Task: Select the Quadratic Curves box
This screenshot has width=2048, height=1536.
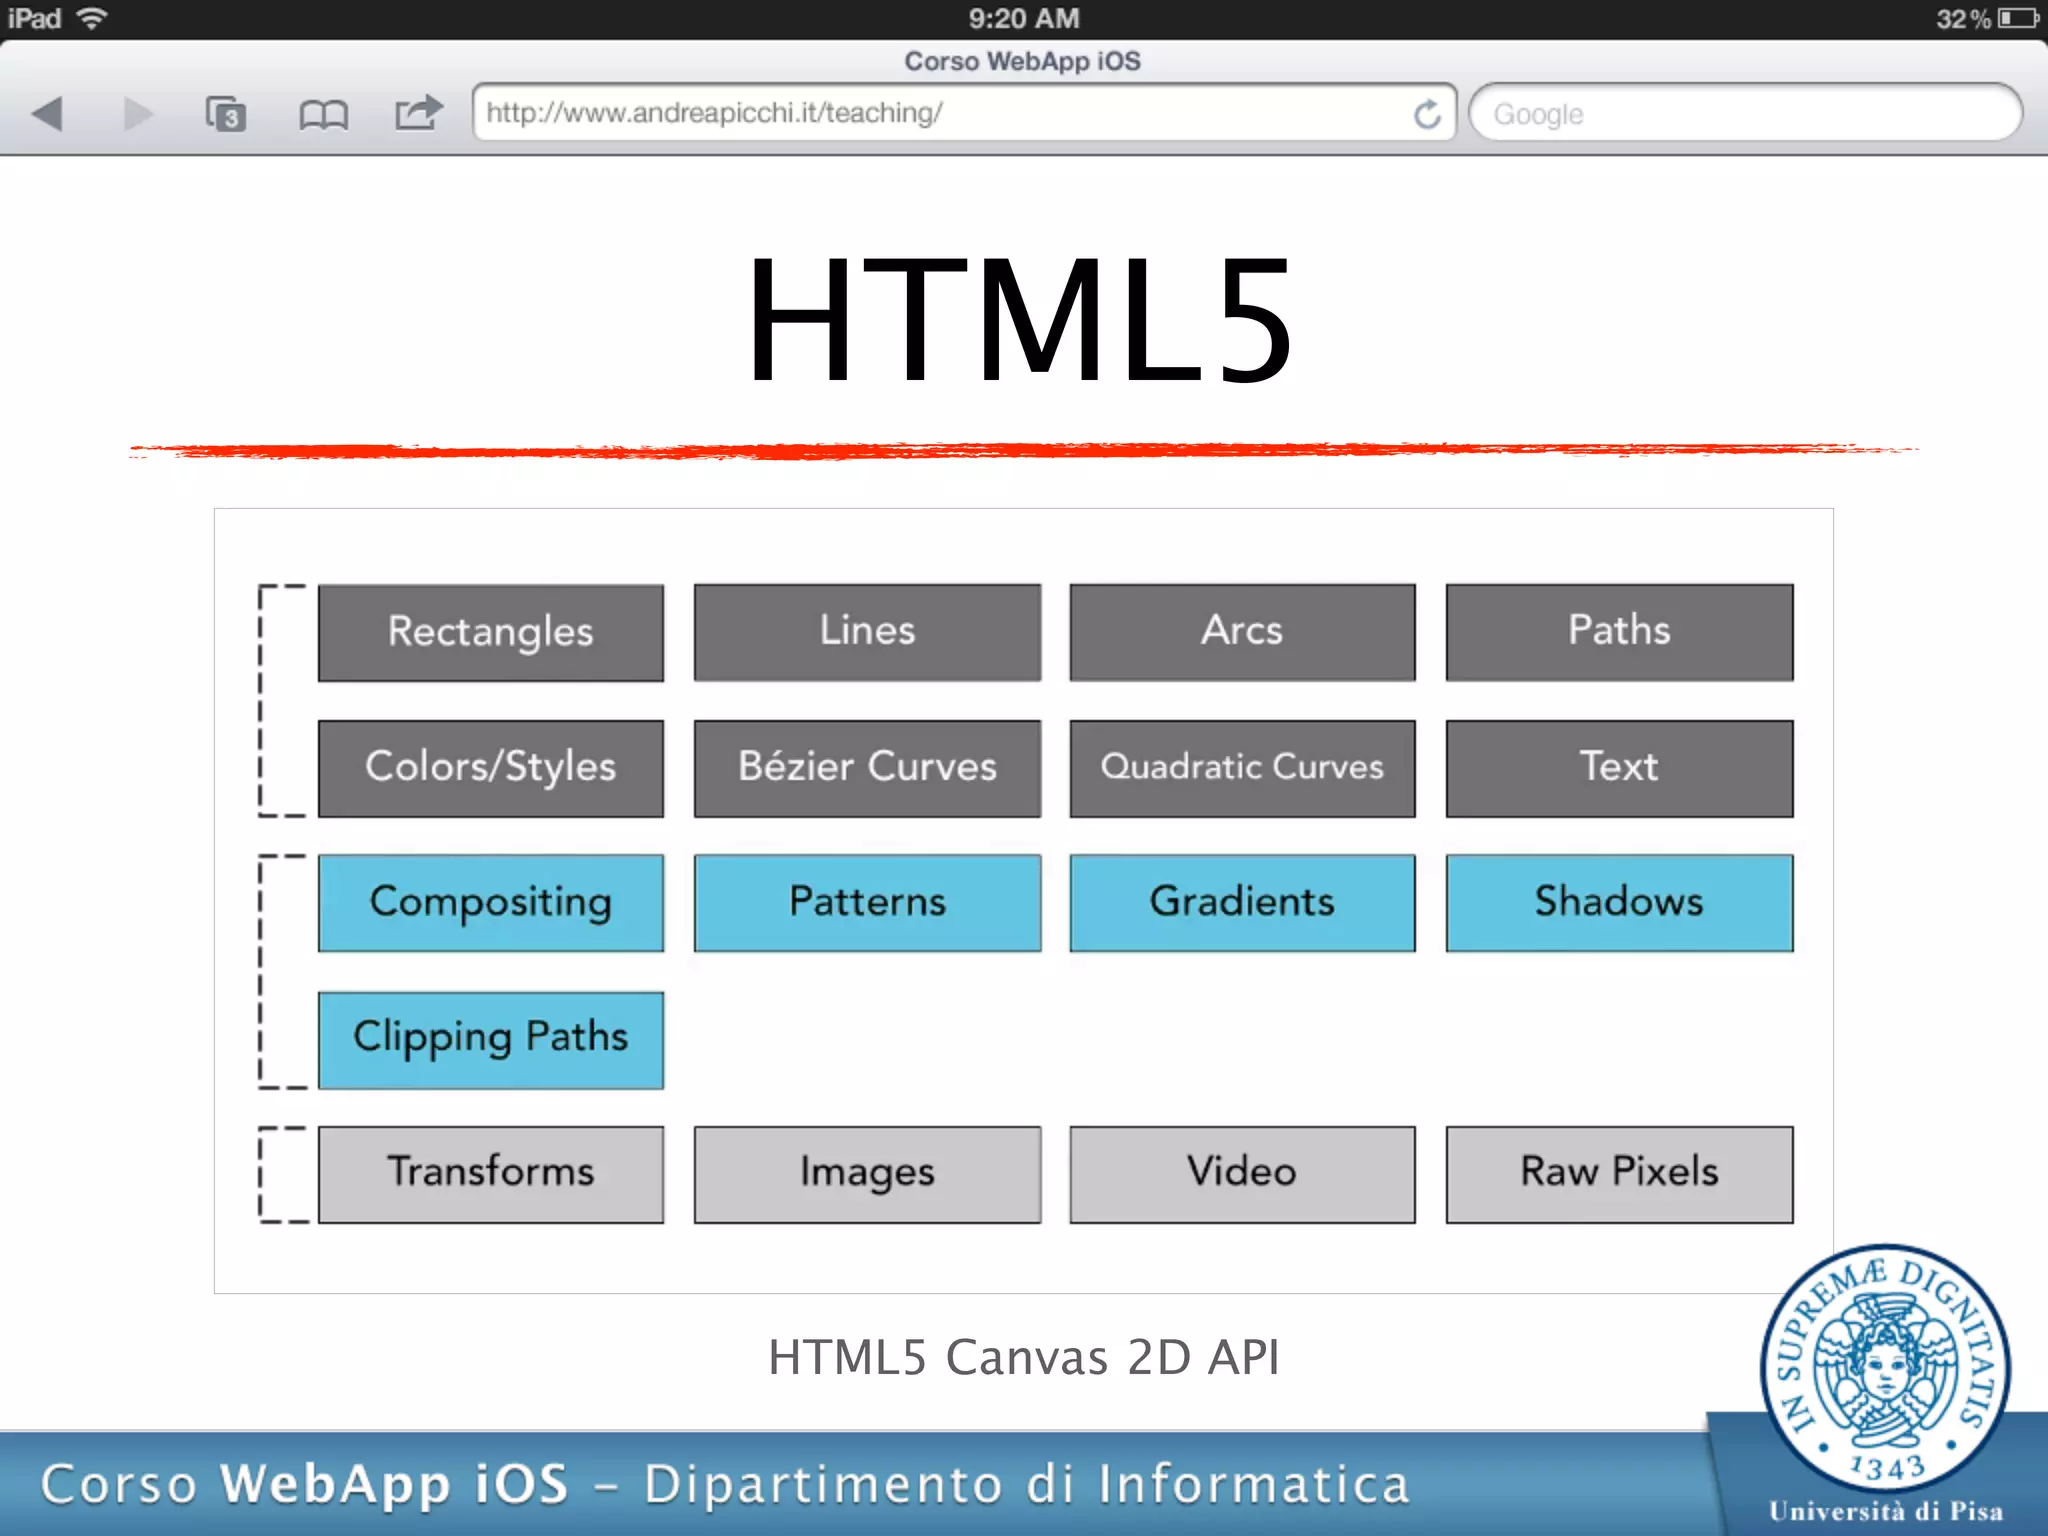Action: [1243, 769]
